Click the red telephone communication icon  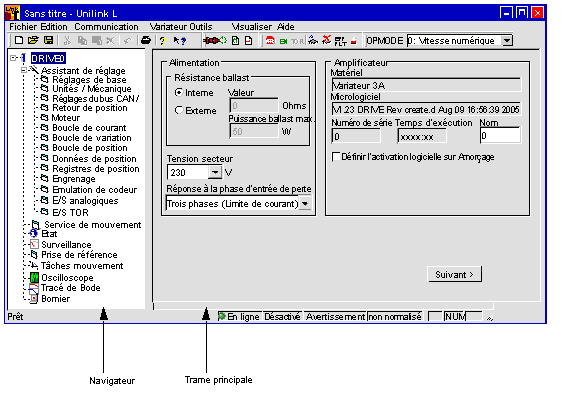pos(270,40)
